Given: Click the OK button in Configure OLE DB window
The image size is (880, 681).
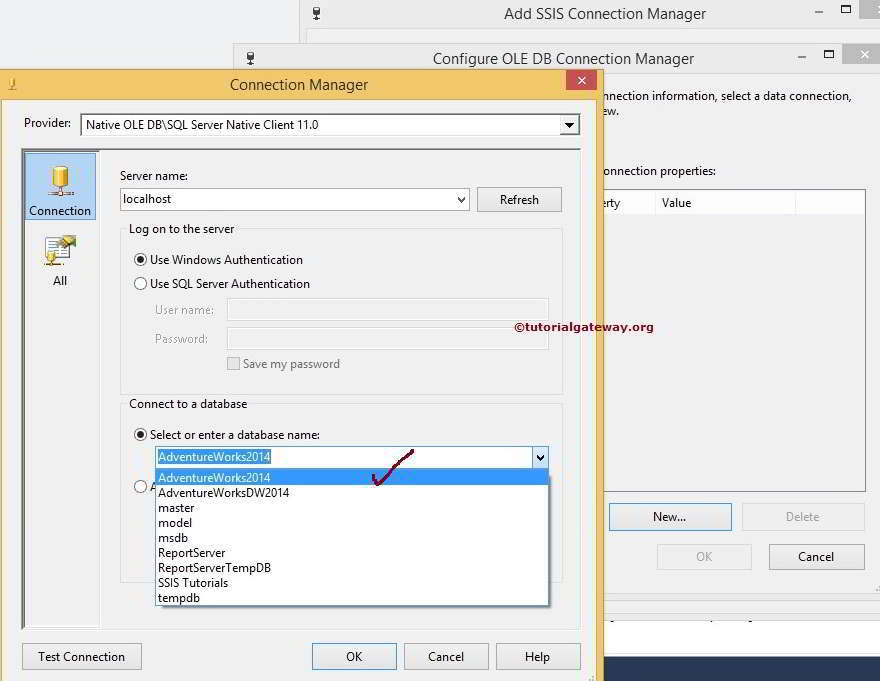Looking at the screenshot, I should click(704, 556).
